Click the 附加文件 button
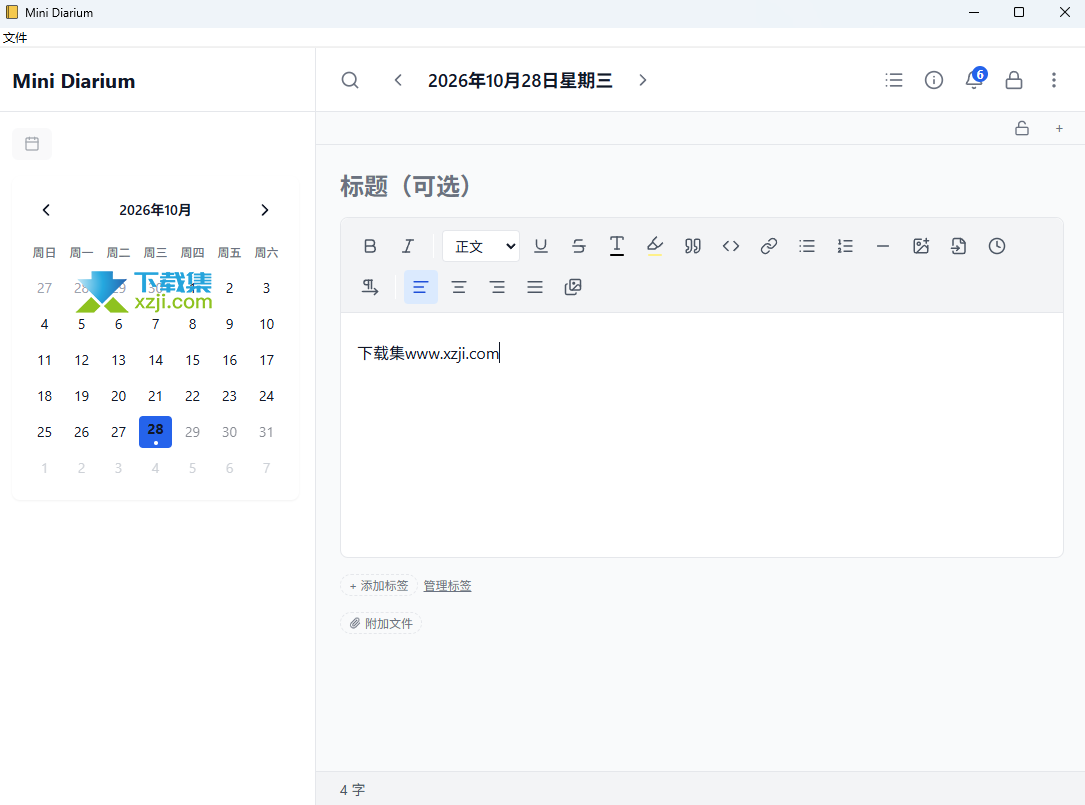The width and height of the screenshot is (1085, 805). pyautogui.click(x=381, y=623)
